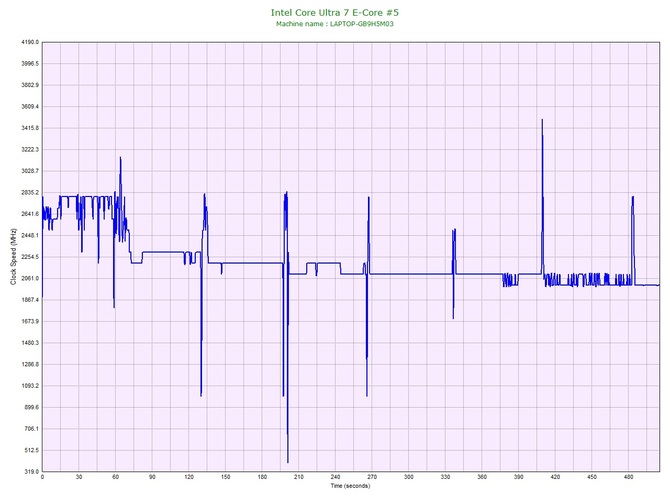Click the 3802.9 y-axis value
The height and width of the screenshot is (503, 670).
(30, 85)
